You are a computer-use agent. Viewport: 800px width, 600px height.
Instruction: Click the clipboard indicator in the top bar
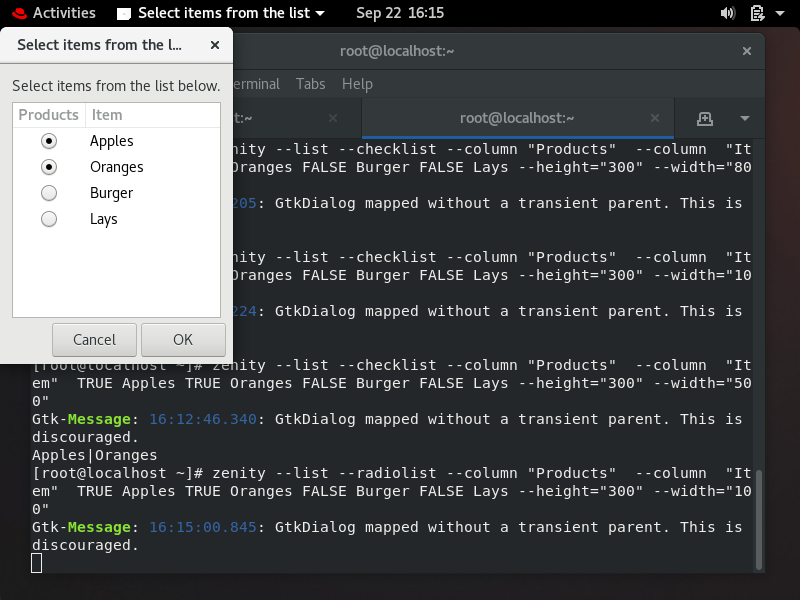757,13
